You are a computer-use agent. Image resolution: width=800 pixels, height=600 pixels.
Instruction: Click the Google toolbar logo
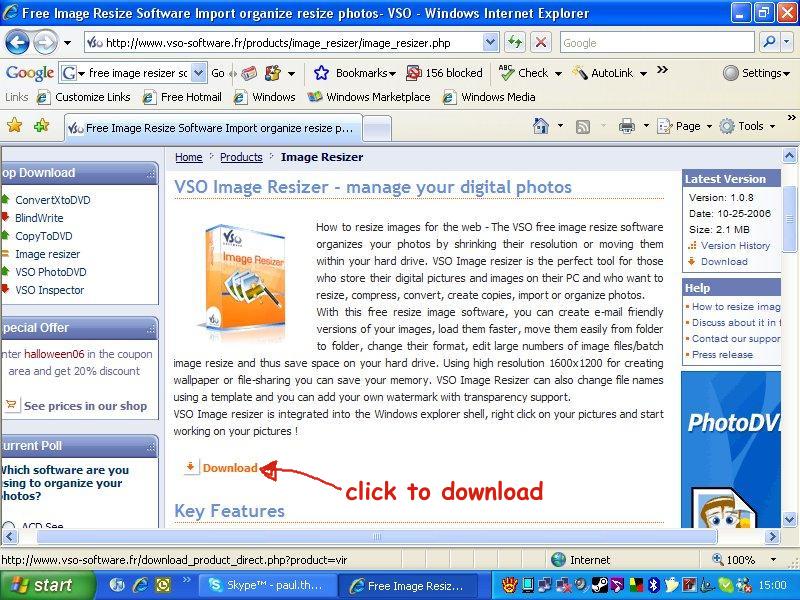[x=30, y=73]
